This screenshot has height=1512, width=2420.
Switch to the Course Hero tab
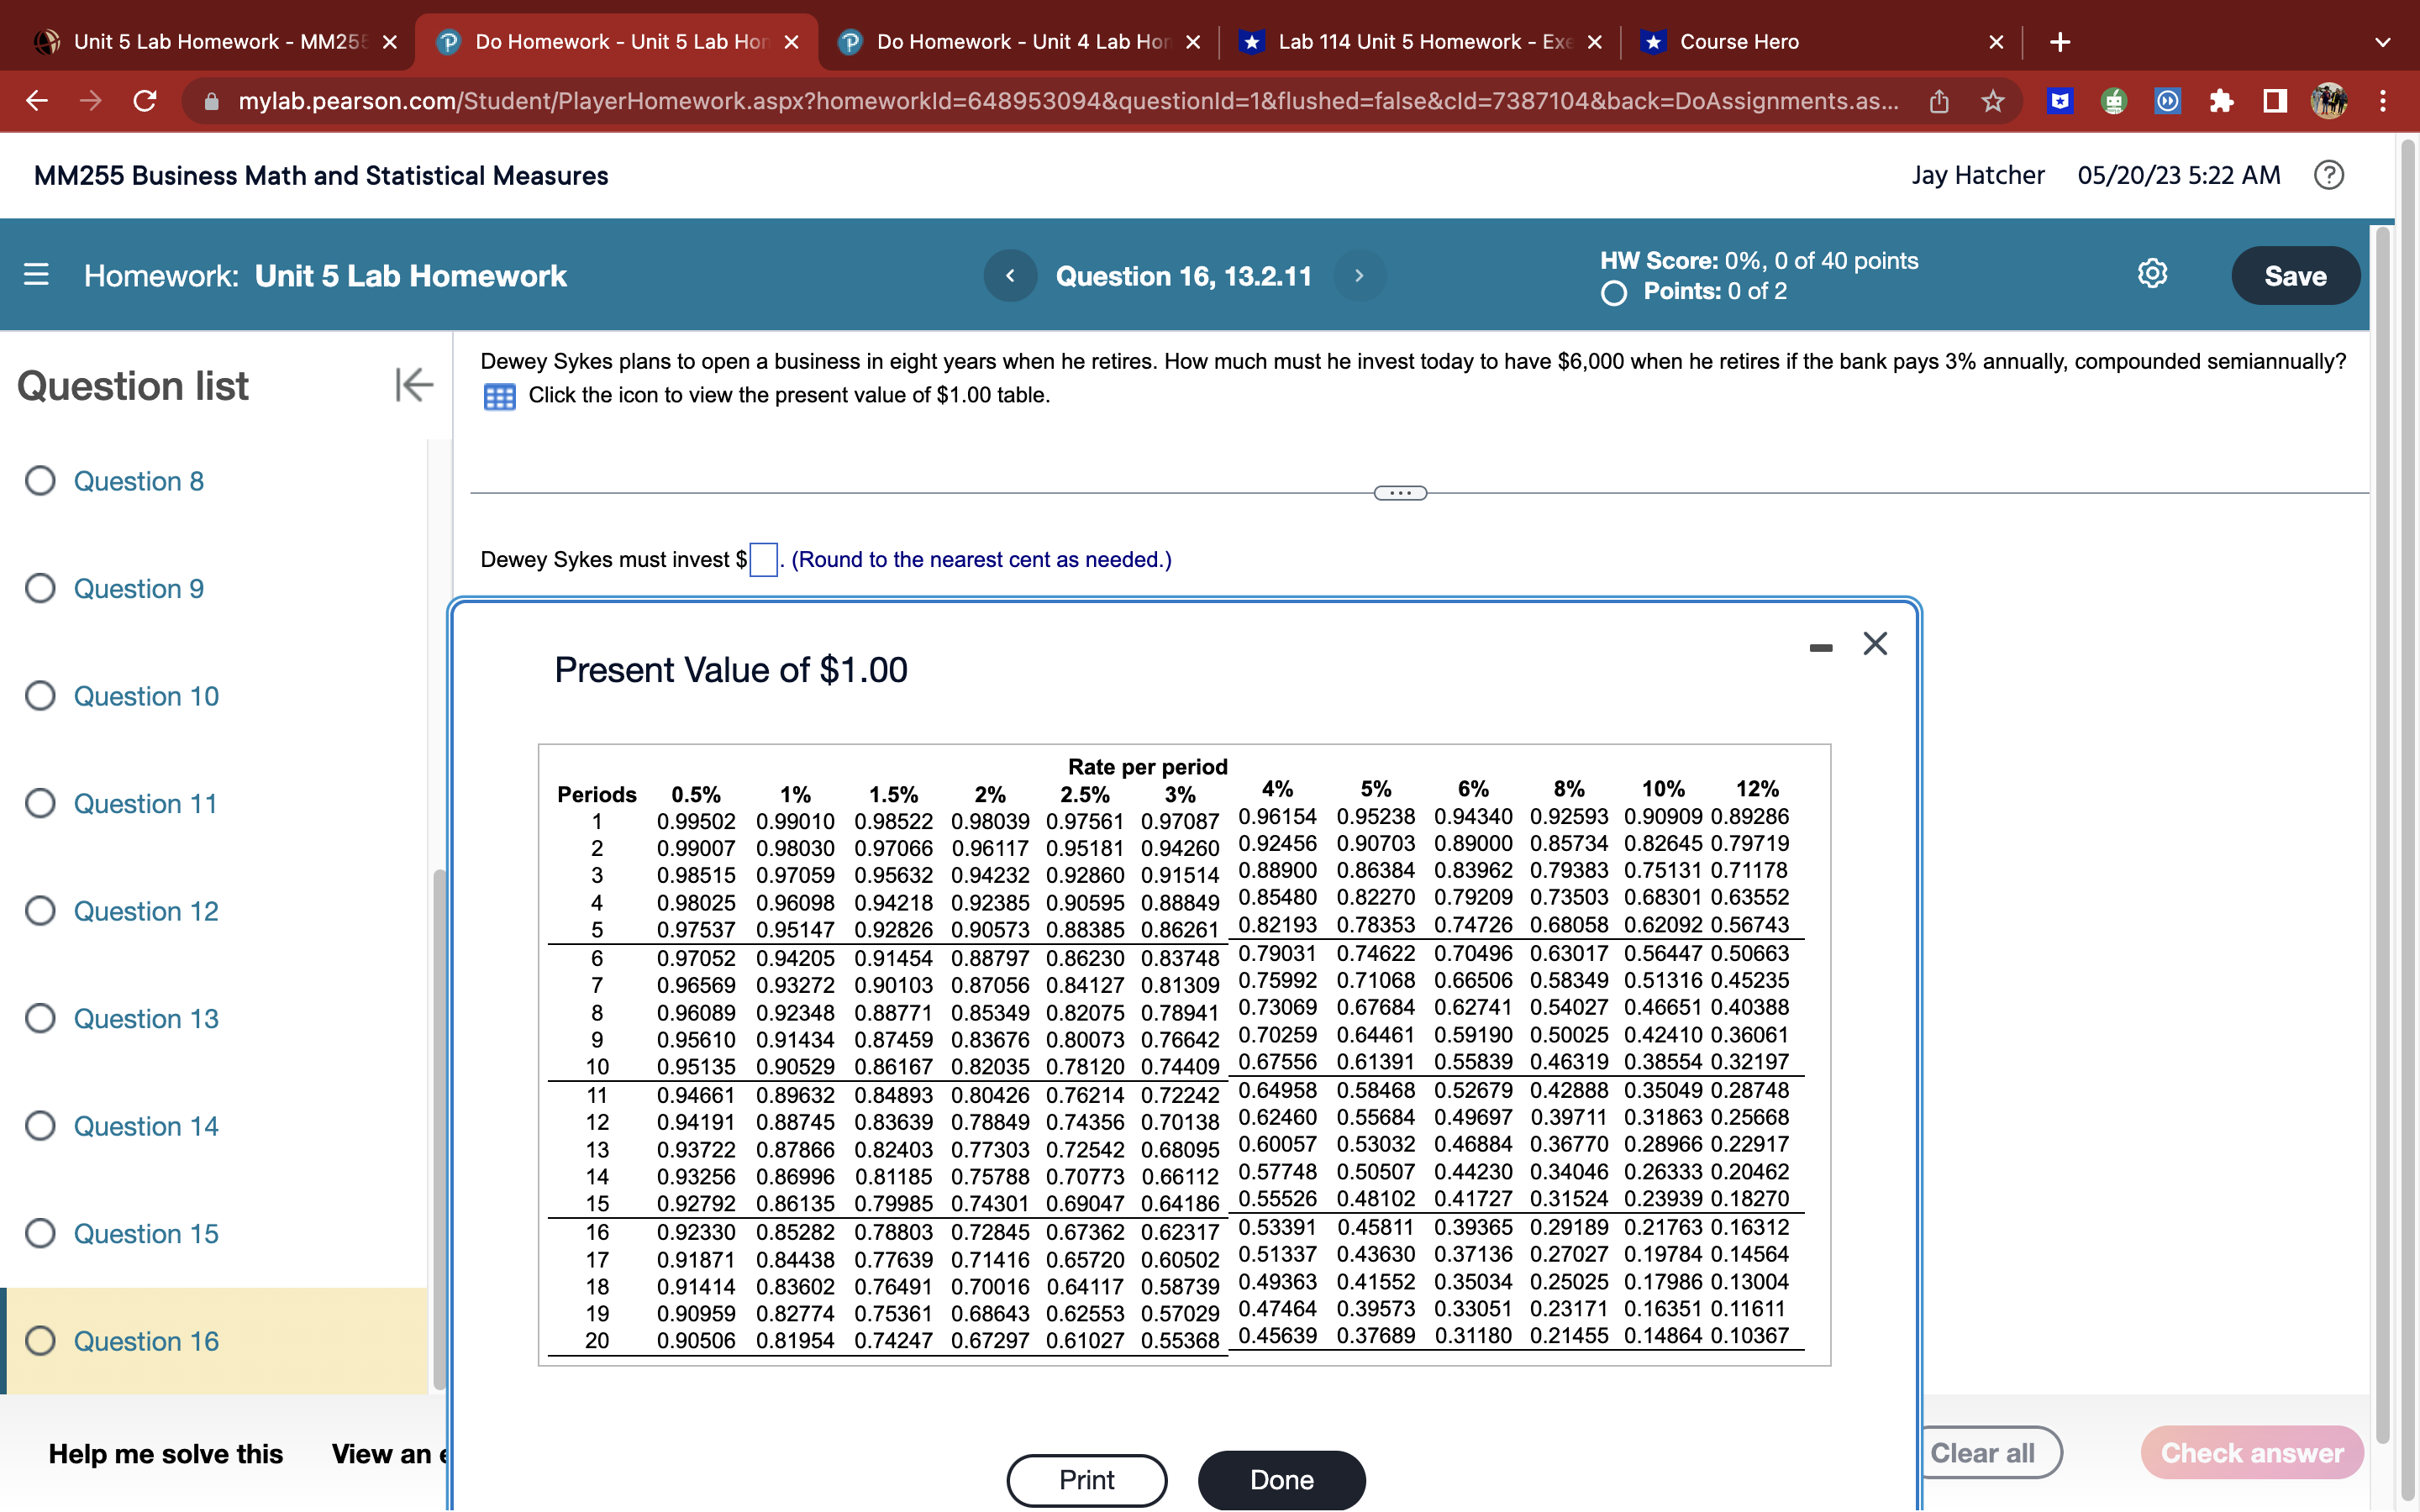tap(1740, 42)
